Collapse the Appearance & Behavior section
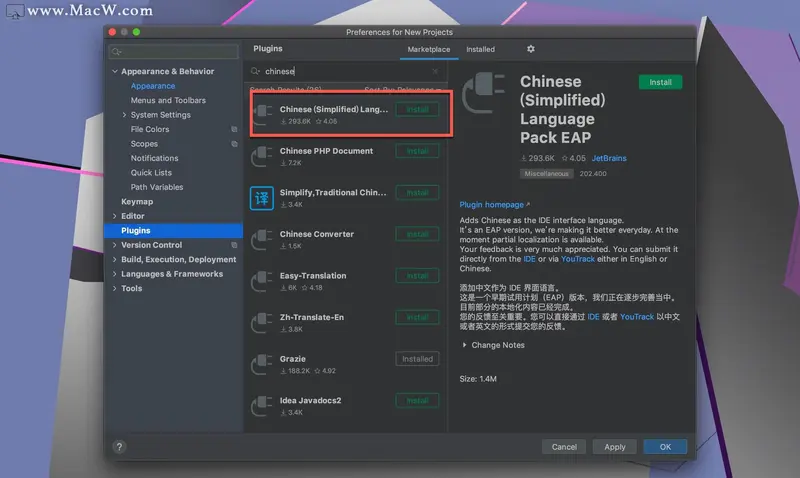The image size is (800, 478). tap(114, 71)
